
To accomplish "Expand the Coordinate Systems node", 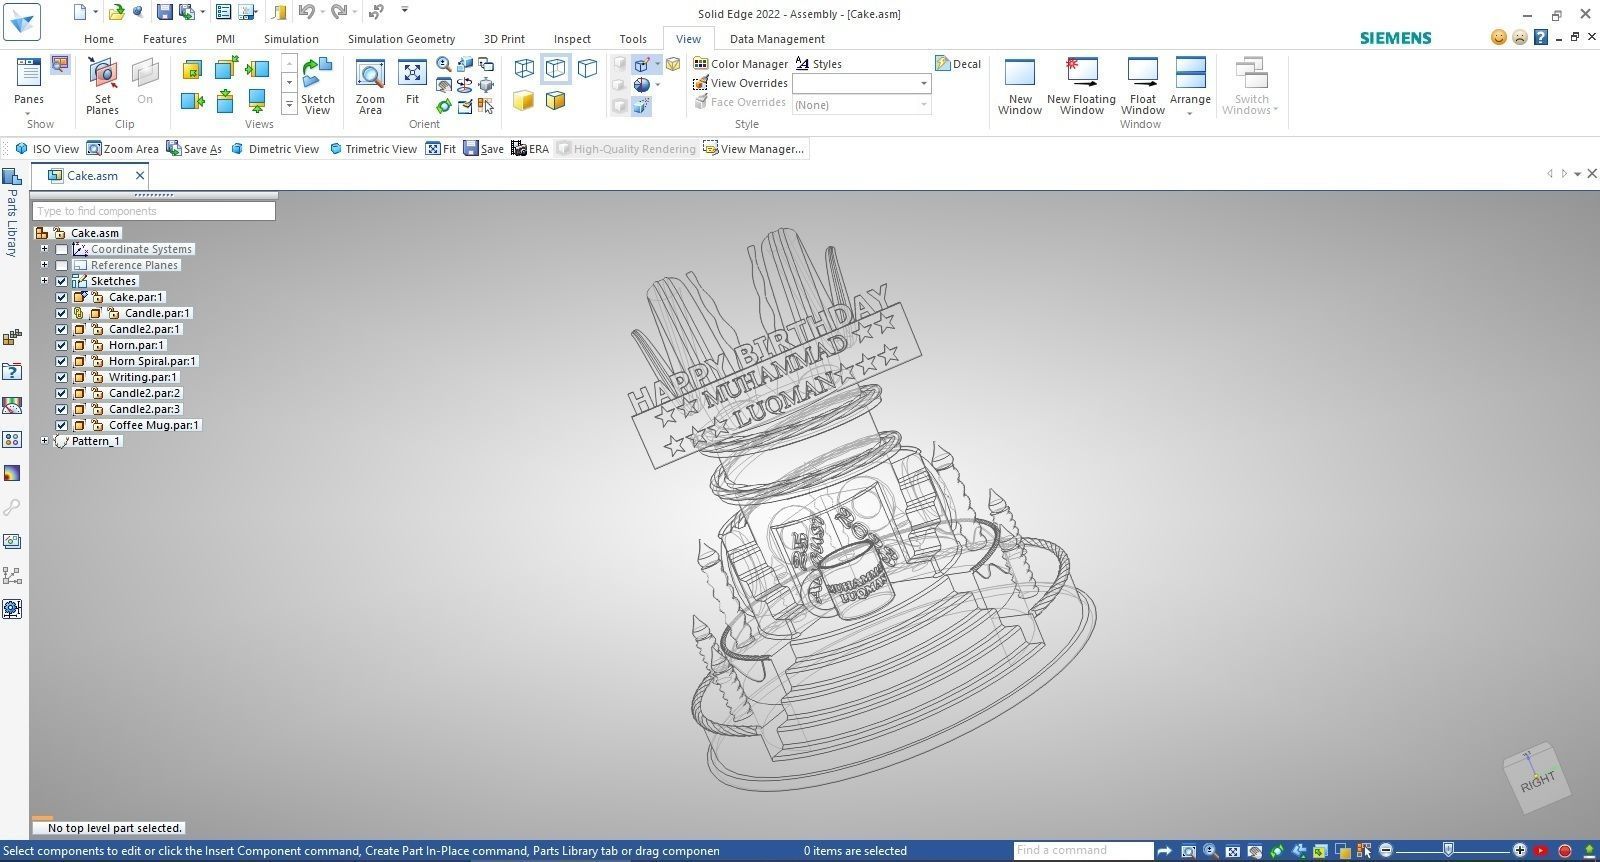I will (44, 249).
